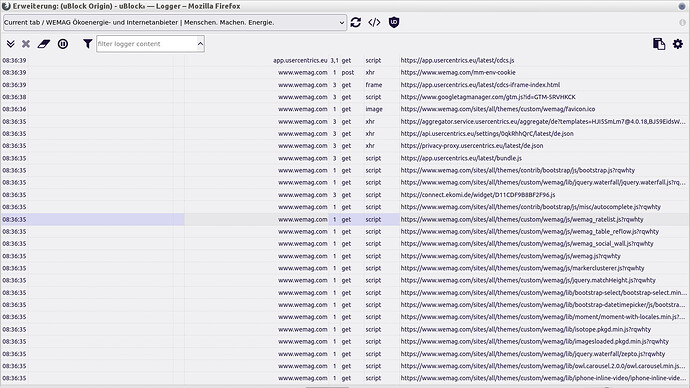The height and width of the screenshot is (388, 690).
Task: Click the connect.ekomi.de widget URL
Action: 478,194
